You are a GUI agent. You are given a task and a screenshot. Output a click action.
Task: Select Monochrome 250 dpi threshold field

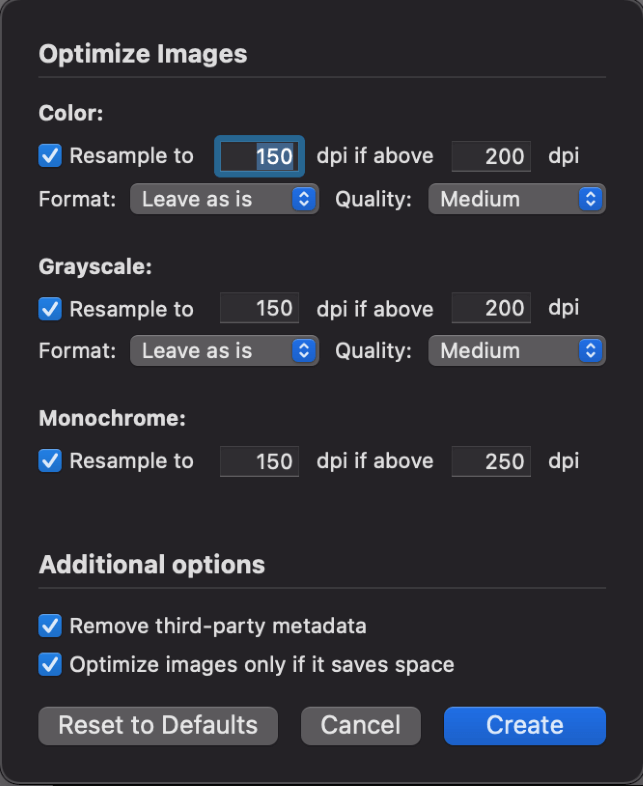490,461
